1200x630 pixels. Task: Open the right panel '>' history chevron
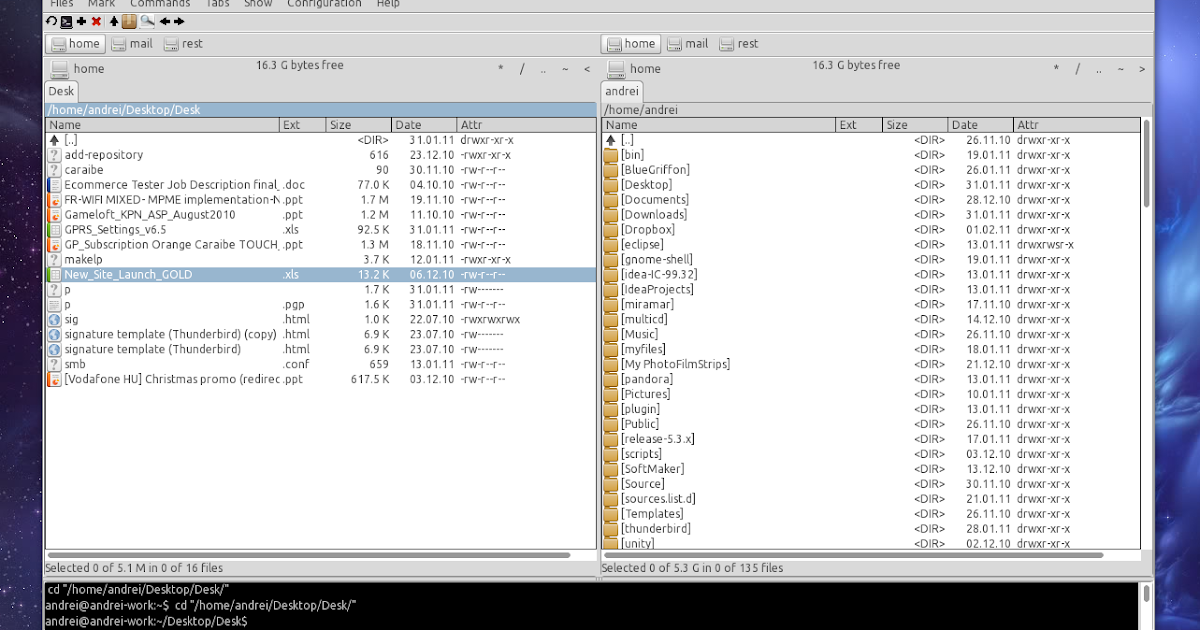click(x=1141, y=69)
